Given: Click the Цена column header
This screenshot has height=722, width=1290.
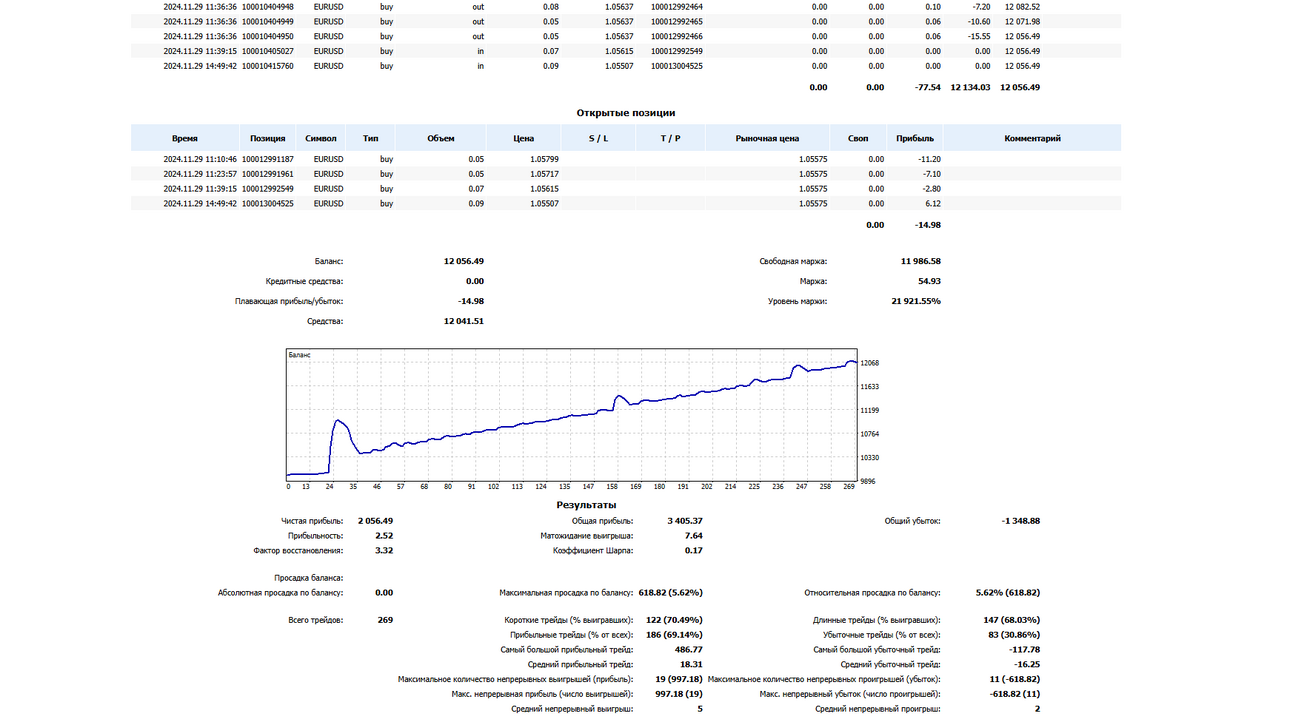Looking at the screenshot, I should [524, 138].
